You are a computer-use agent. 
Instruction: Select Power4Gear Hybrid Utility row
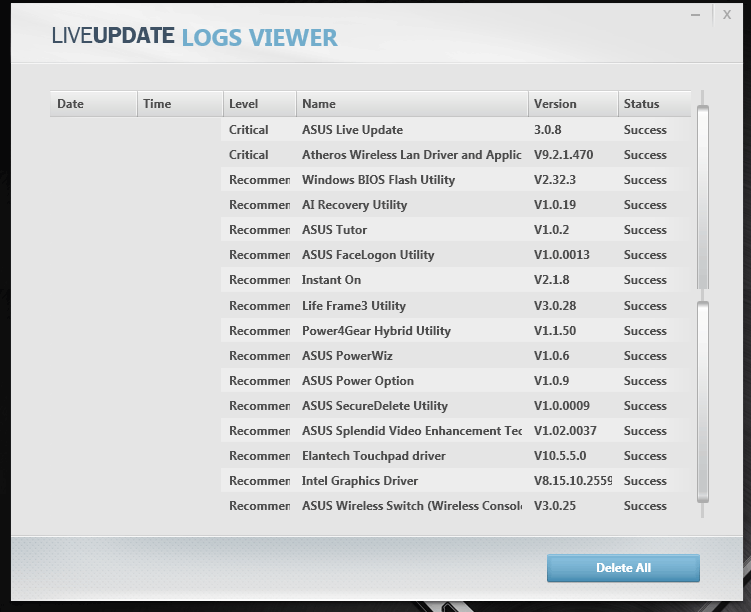455,330
